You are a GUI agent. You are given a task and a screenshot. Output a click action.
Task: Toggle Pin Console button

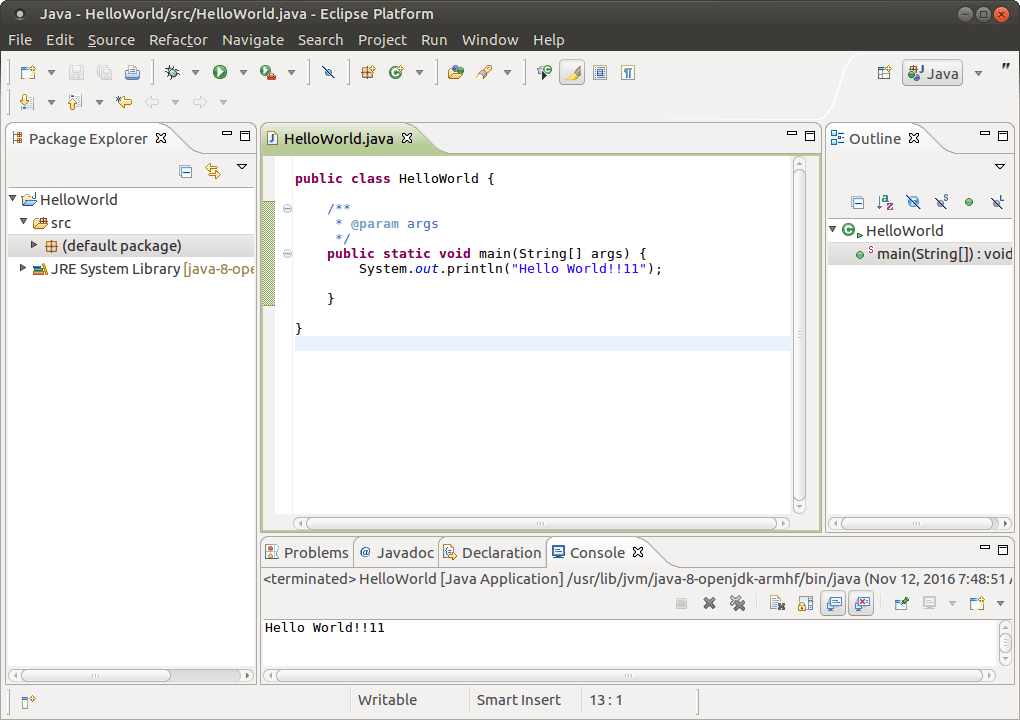tap(902, 604)
